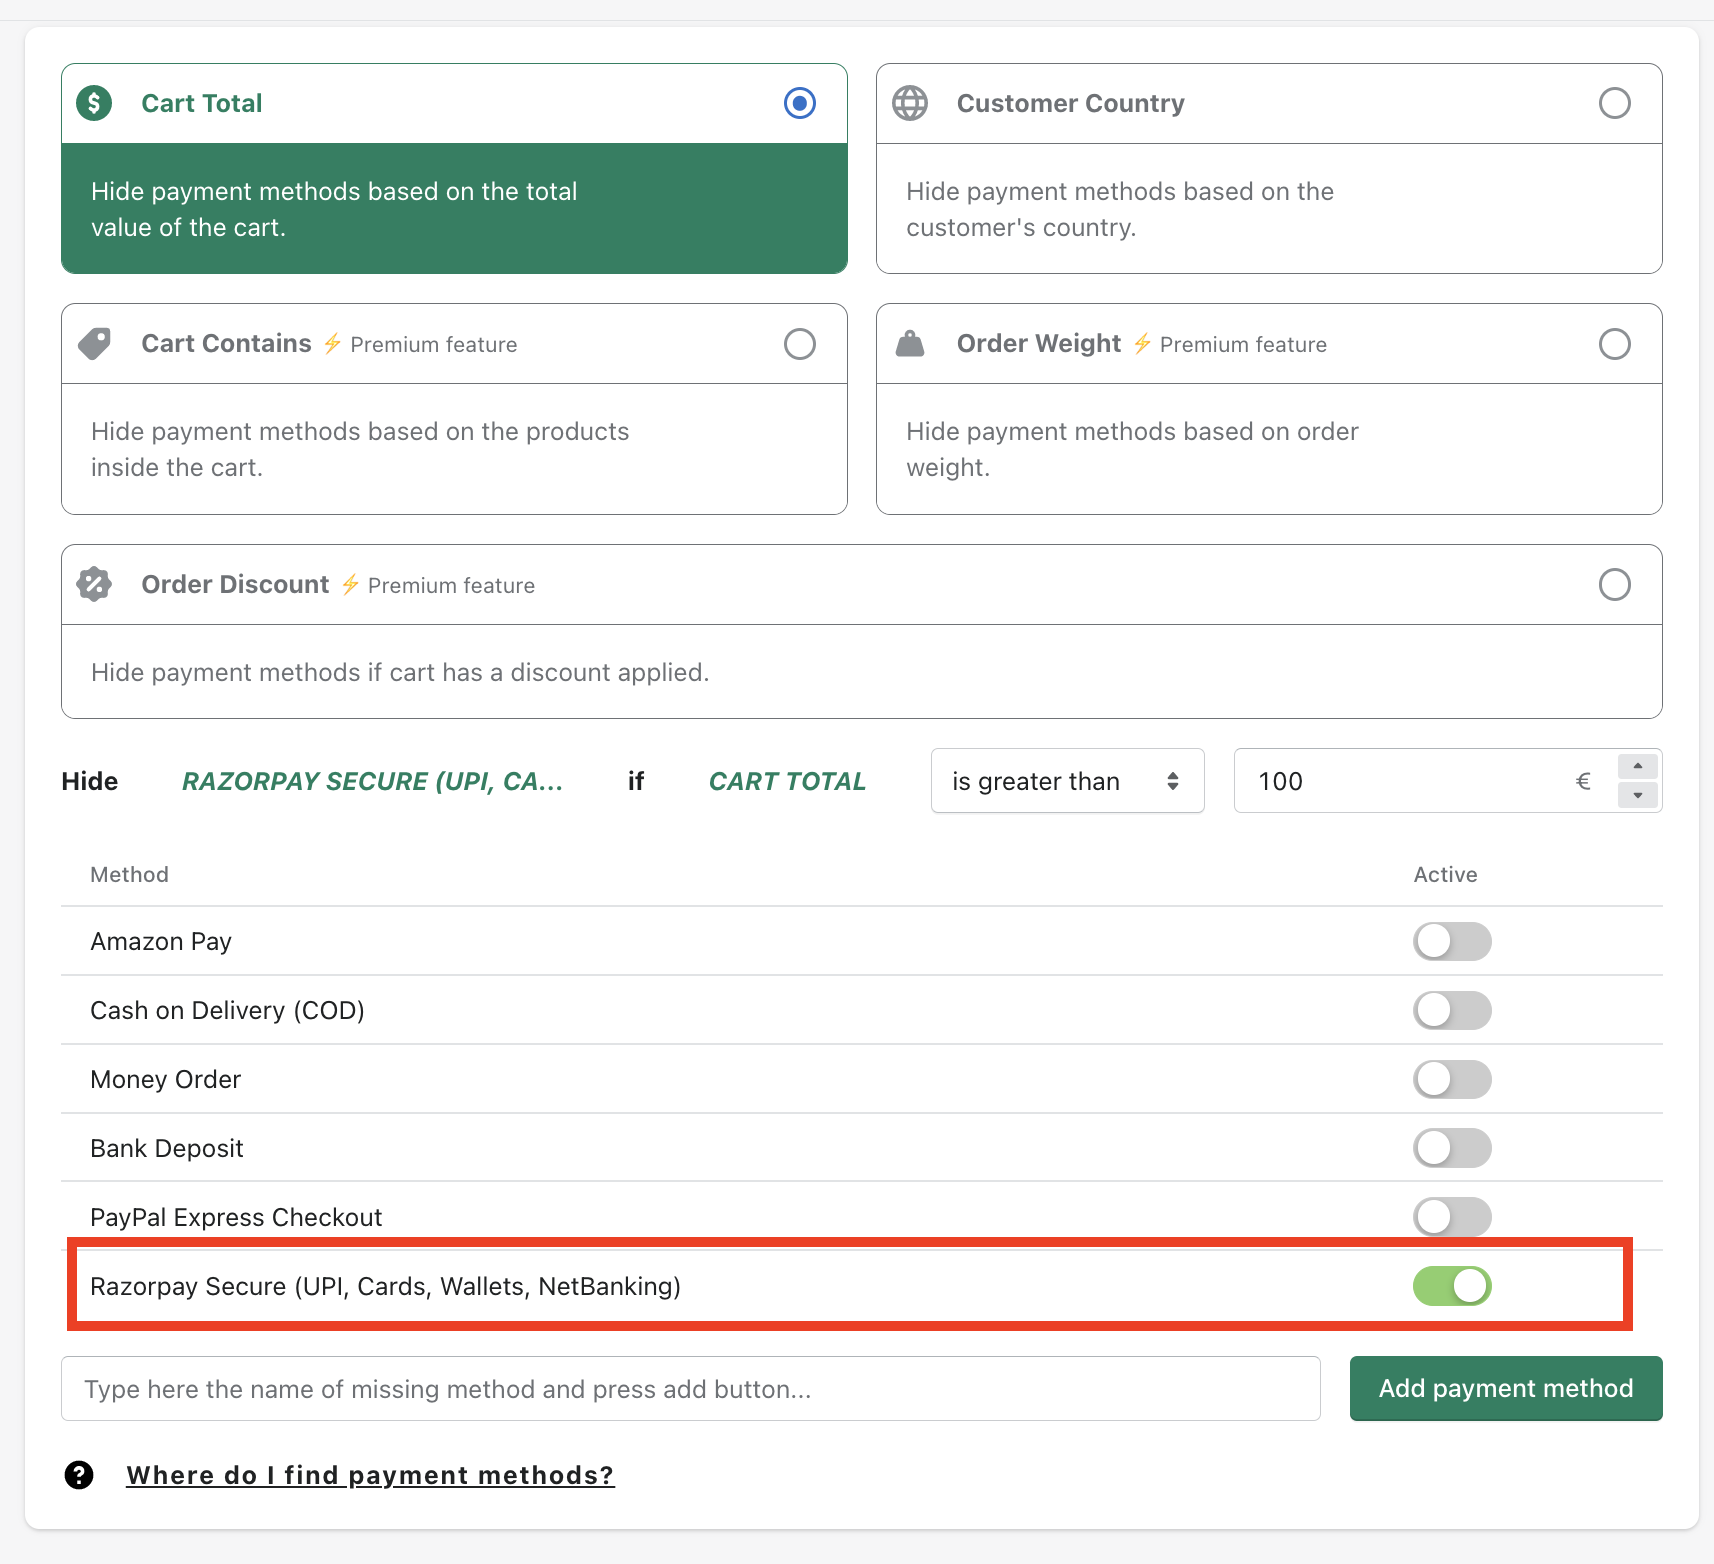Click the missing payment method name field
Image resolution: width=1714 pixels, height=1564 pixels.
(691, 1389)
